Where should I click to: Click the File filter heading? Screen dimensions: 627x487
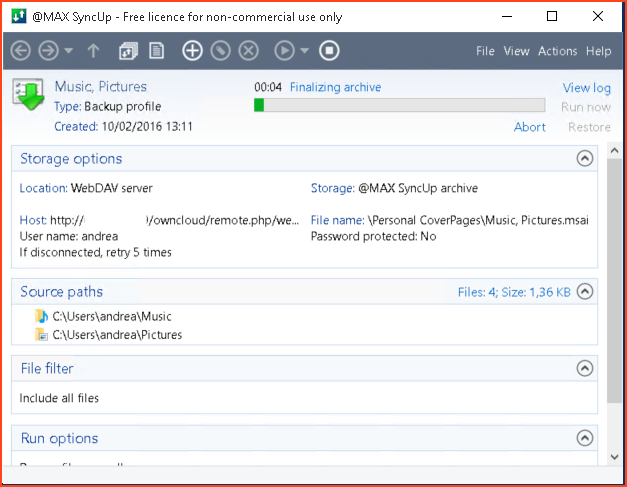[x=47, y=368]
